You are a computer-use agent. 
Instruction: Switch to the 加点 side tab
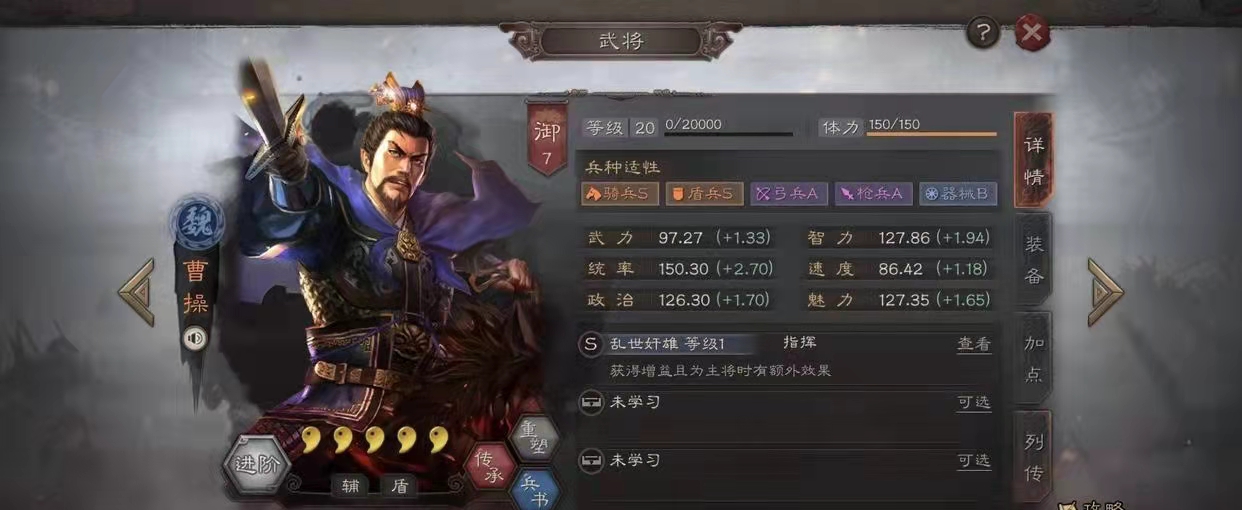pyautogui.click(x=1034, y=357)
